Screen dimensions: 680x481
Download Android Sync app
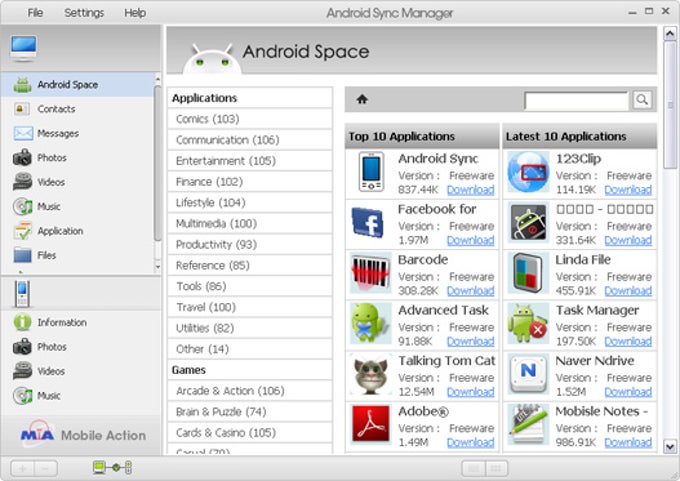(471, 190)
